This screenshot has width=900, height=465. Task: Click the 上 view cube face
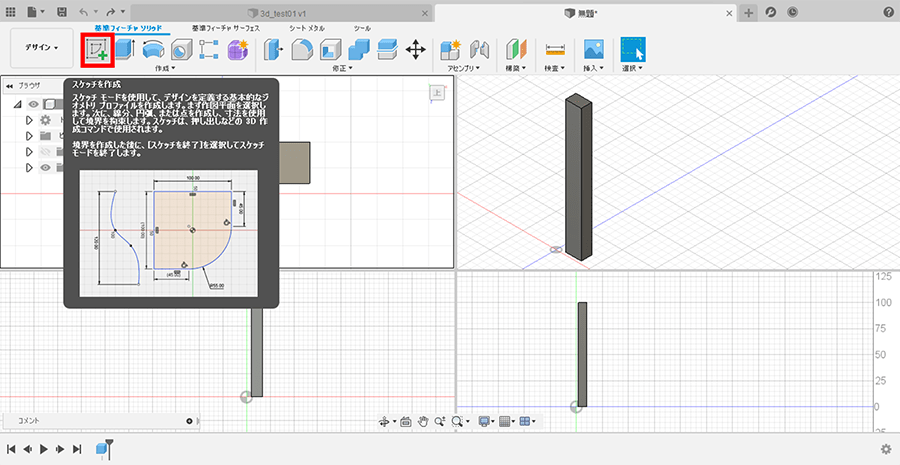[x=437, y=93]
